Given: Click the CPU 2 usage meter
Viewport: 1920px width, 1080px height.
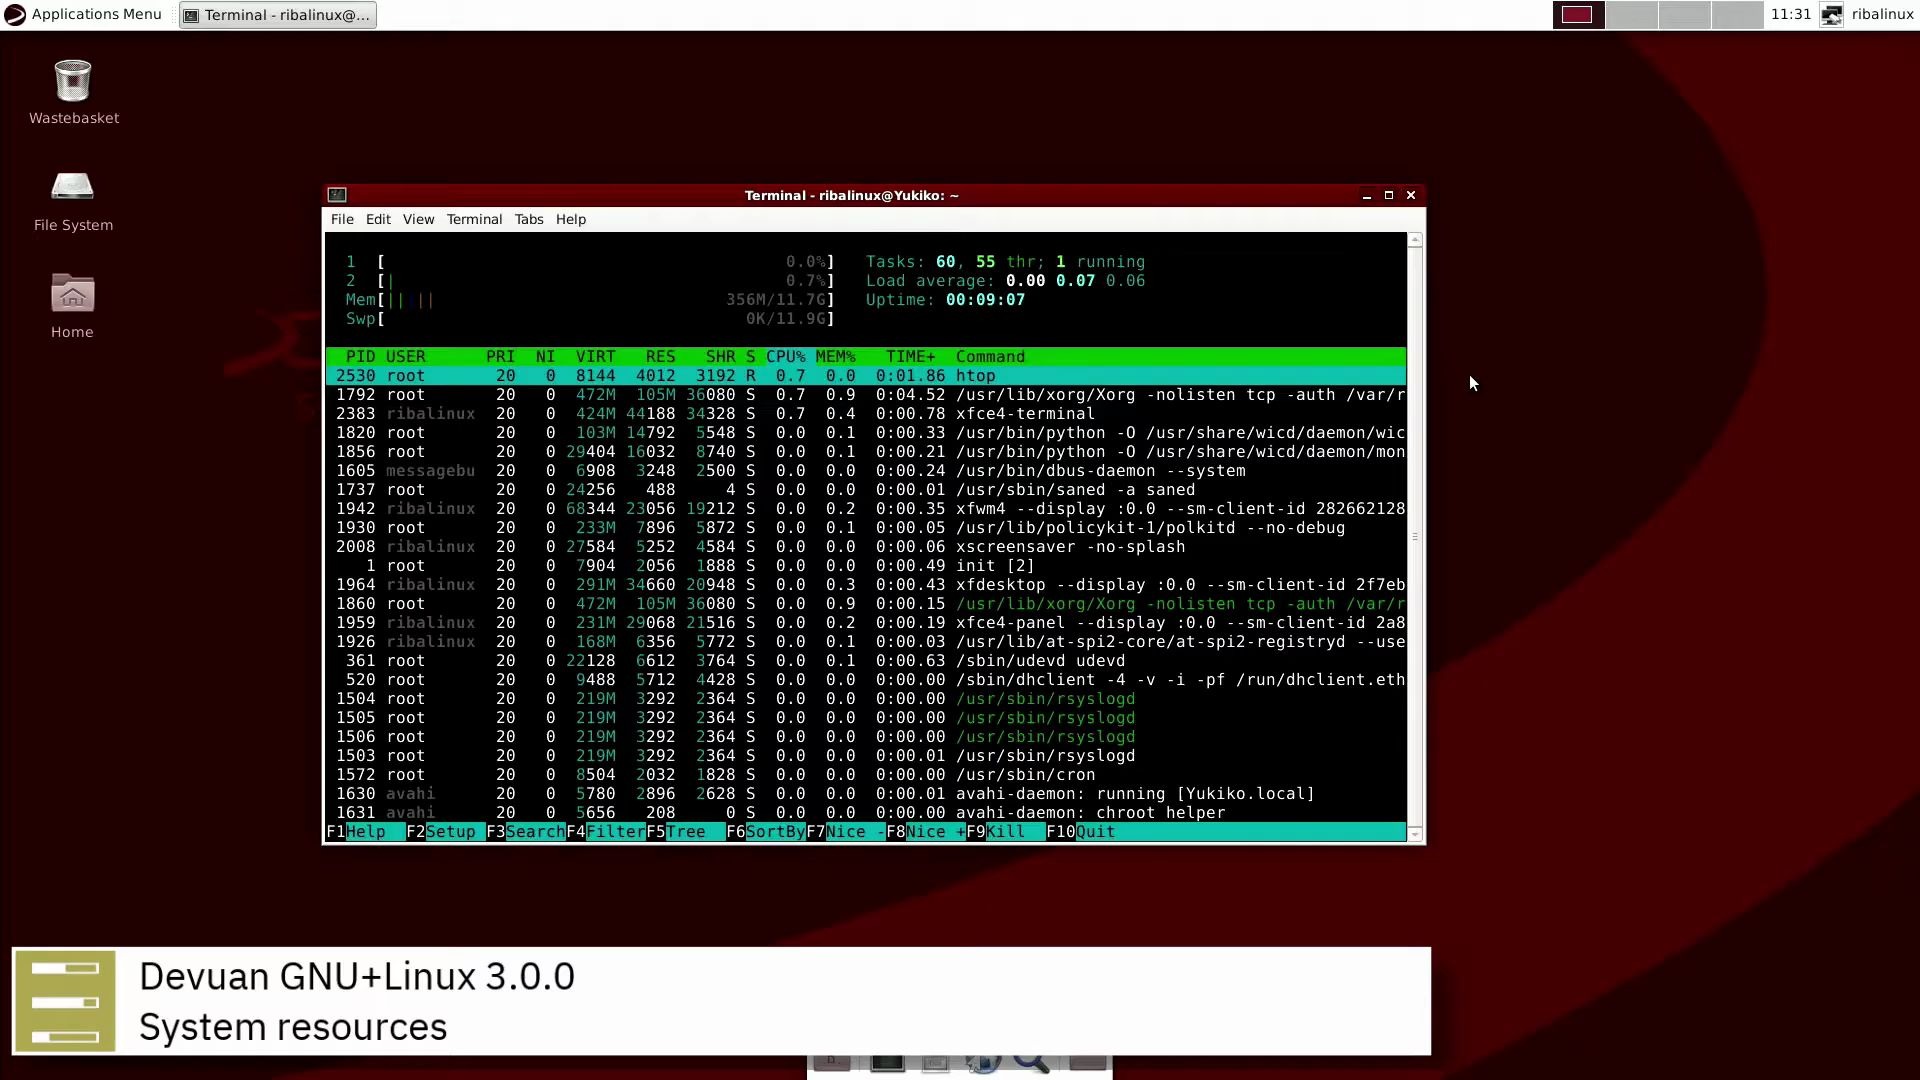Looking at the screenshot, I should pos(590,281).
